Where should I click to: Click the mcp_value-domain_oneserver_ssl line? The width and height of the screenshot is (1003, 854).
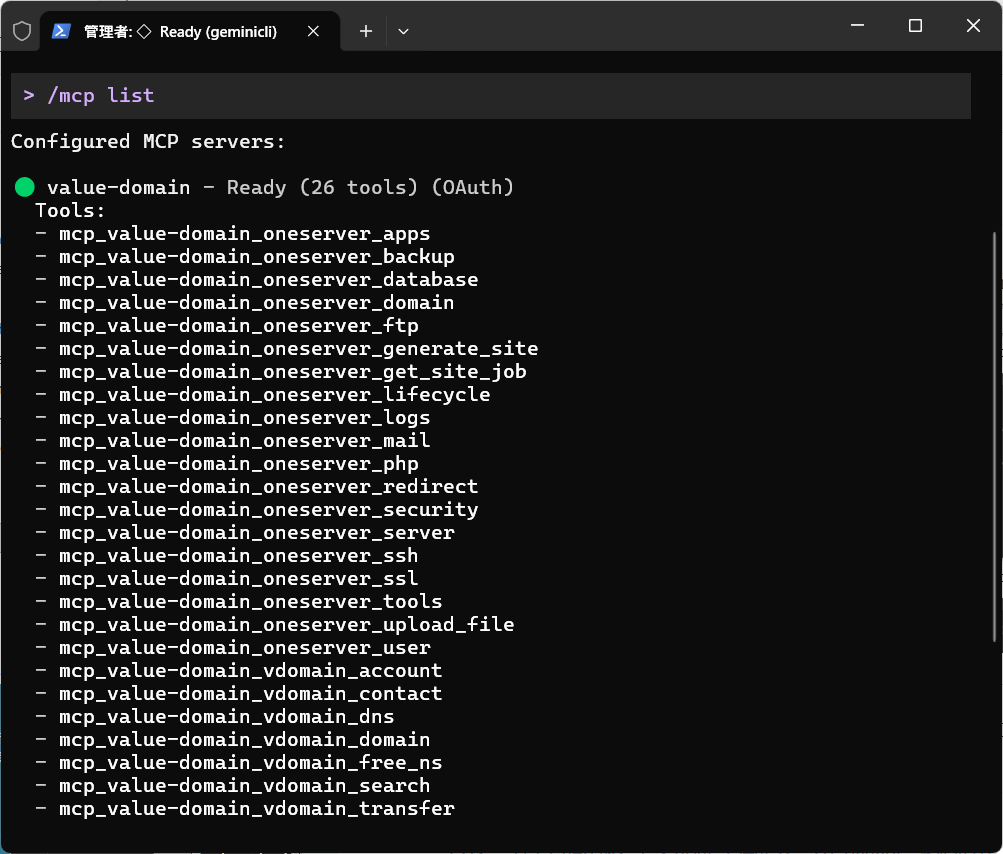(x=239, y=579)
